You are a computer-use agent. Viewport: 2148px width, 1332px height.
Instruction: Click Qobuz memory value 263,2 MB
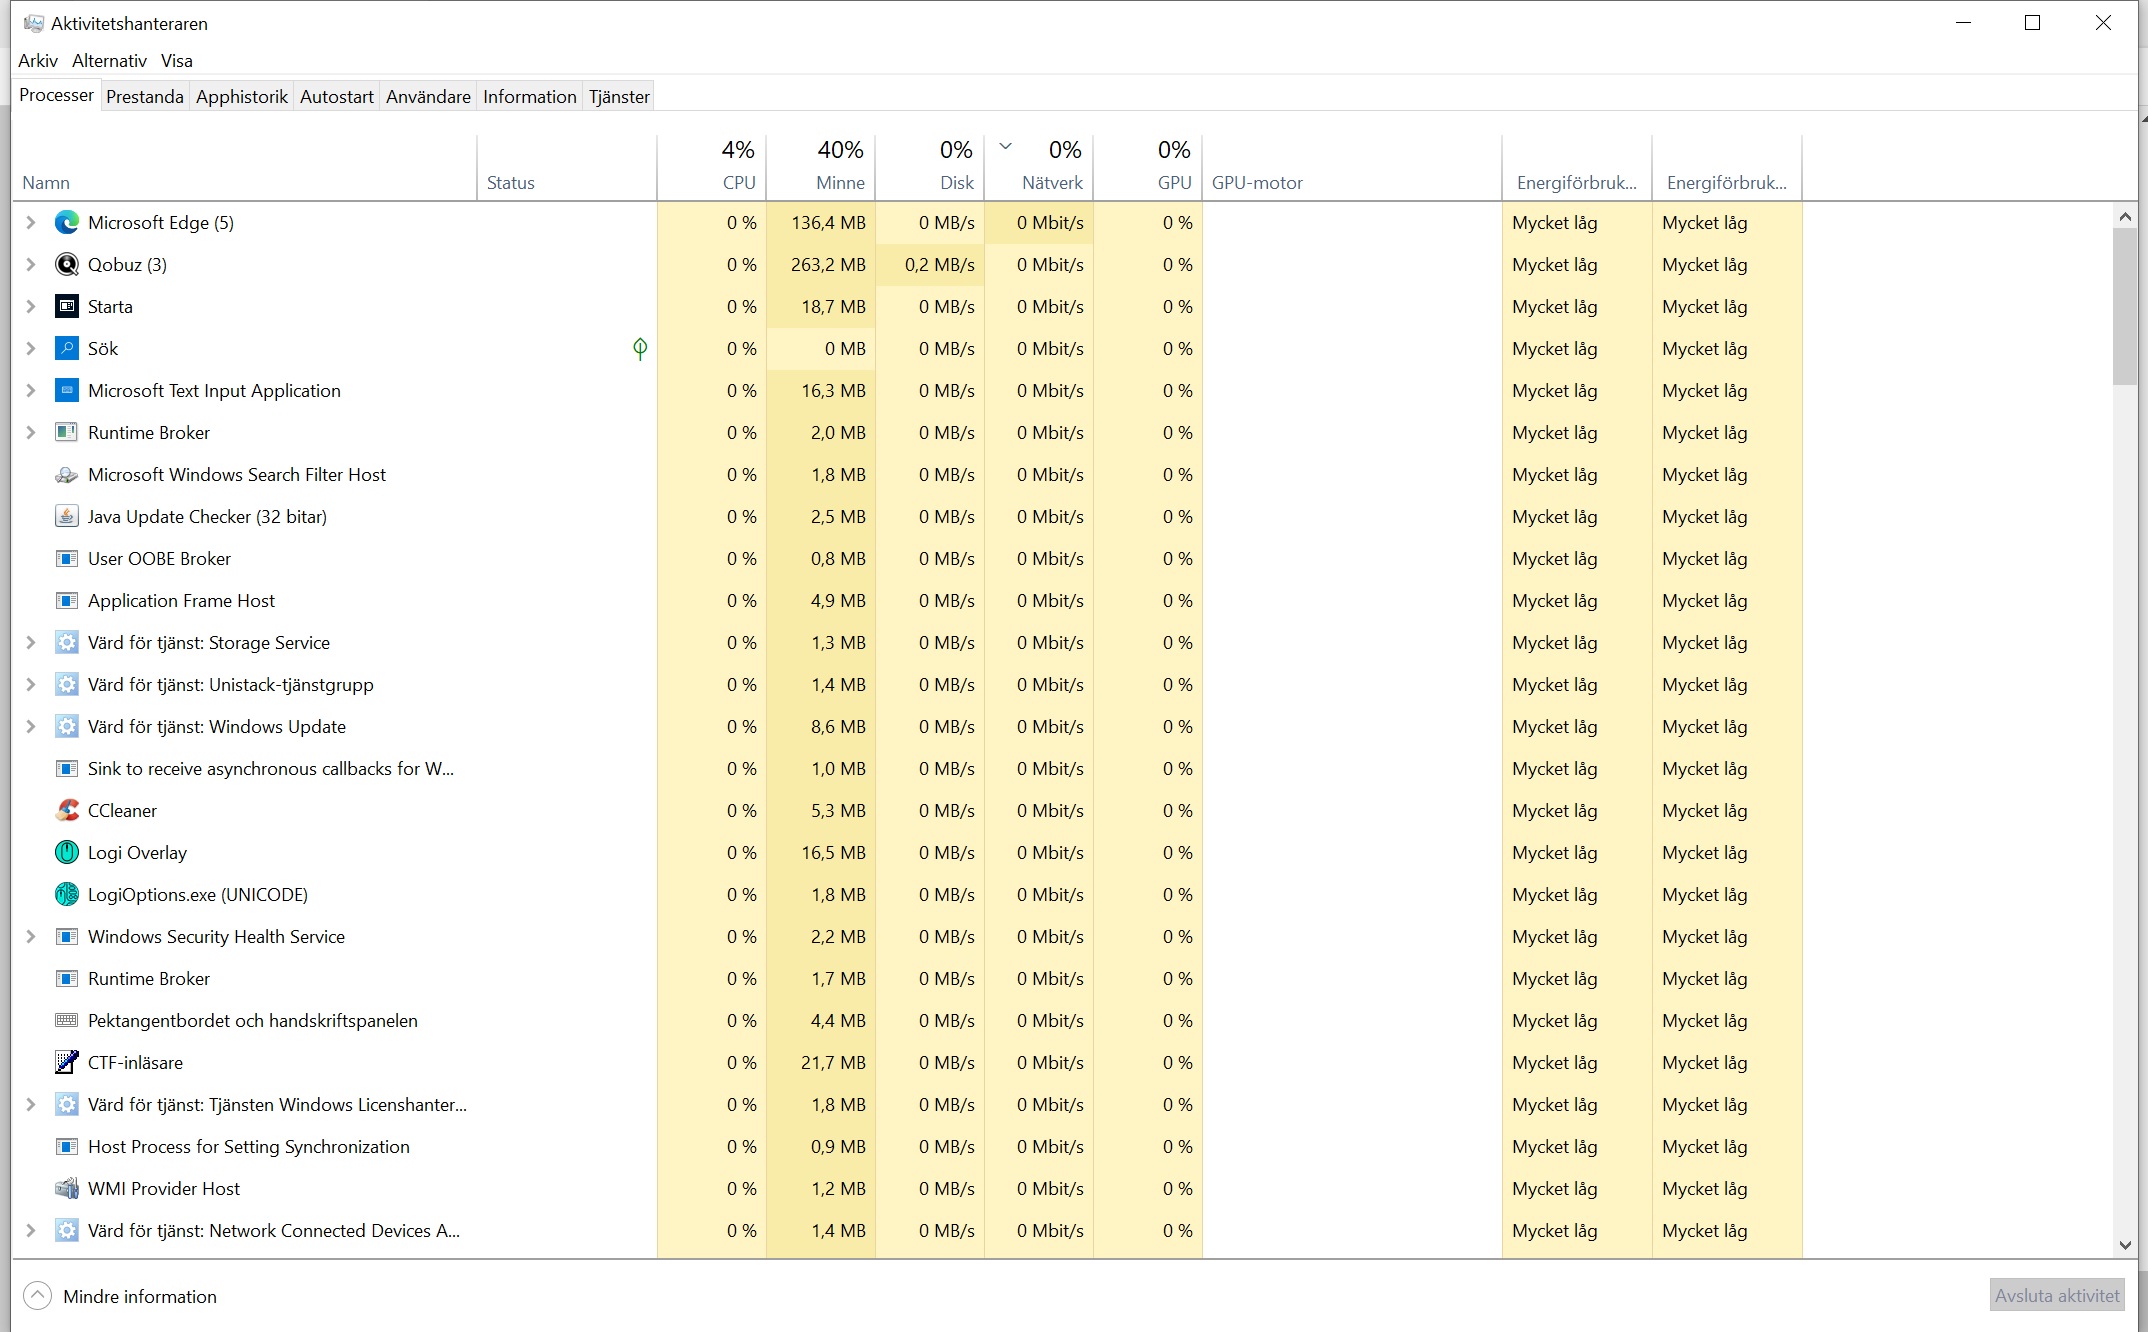point(828,265)
